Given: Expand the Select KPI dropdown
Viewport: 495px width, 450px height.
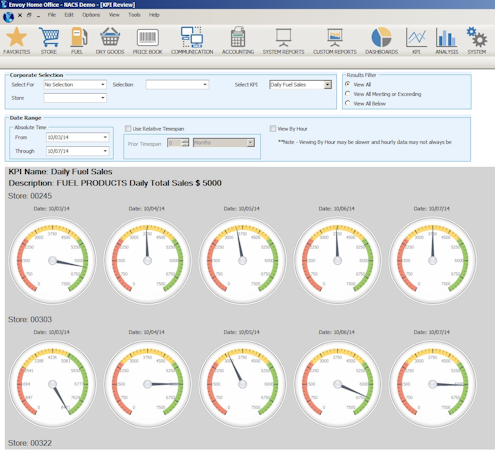Looking at the screenshot, I should [328, 85].
